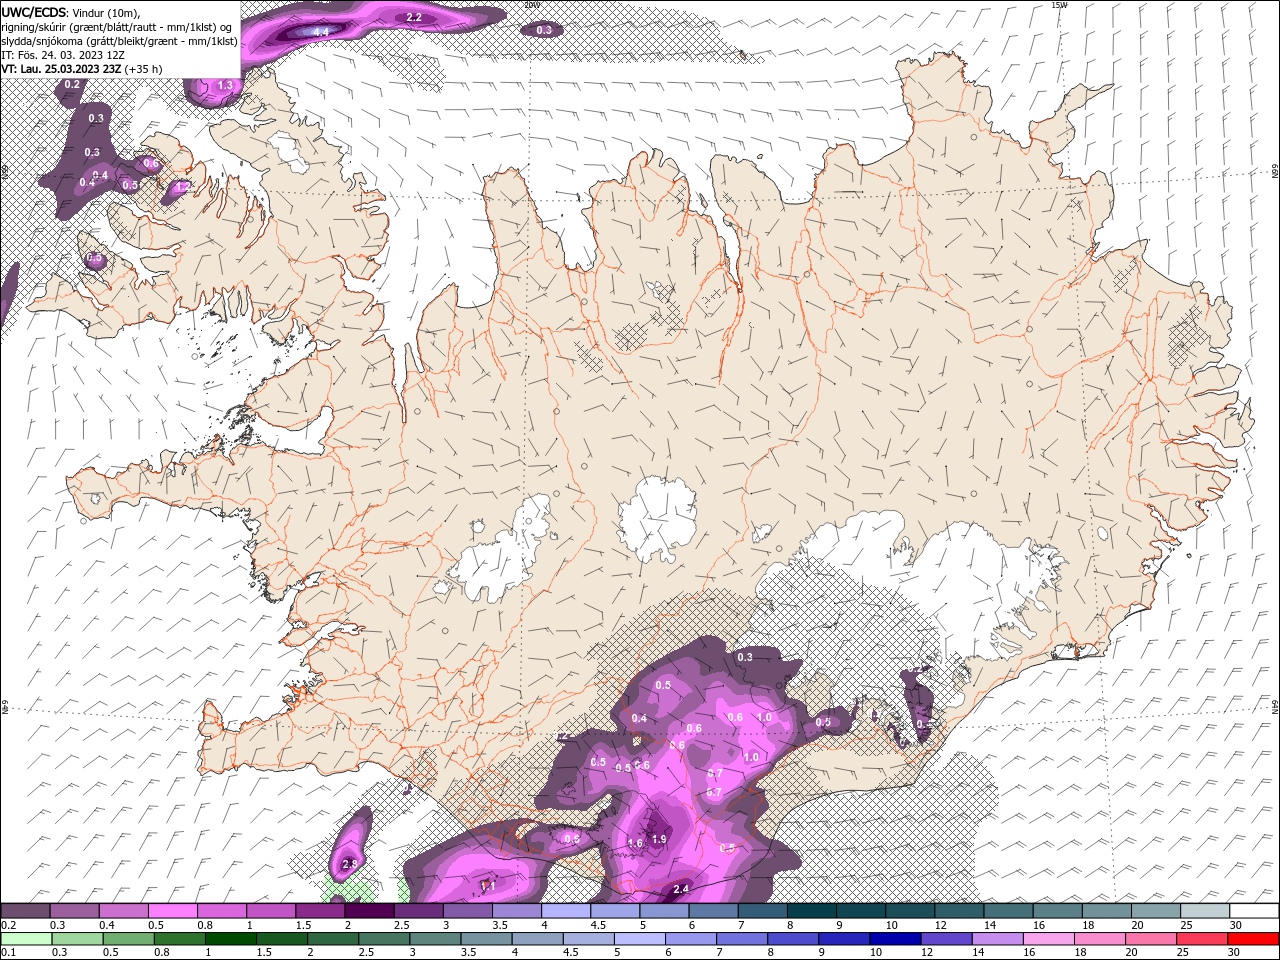The height and width of the screenshot is (960, 1280).
Task: Click the upper-scale swatch between 0.2 and 0.3
Action: pos(25,911)
